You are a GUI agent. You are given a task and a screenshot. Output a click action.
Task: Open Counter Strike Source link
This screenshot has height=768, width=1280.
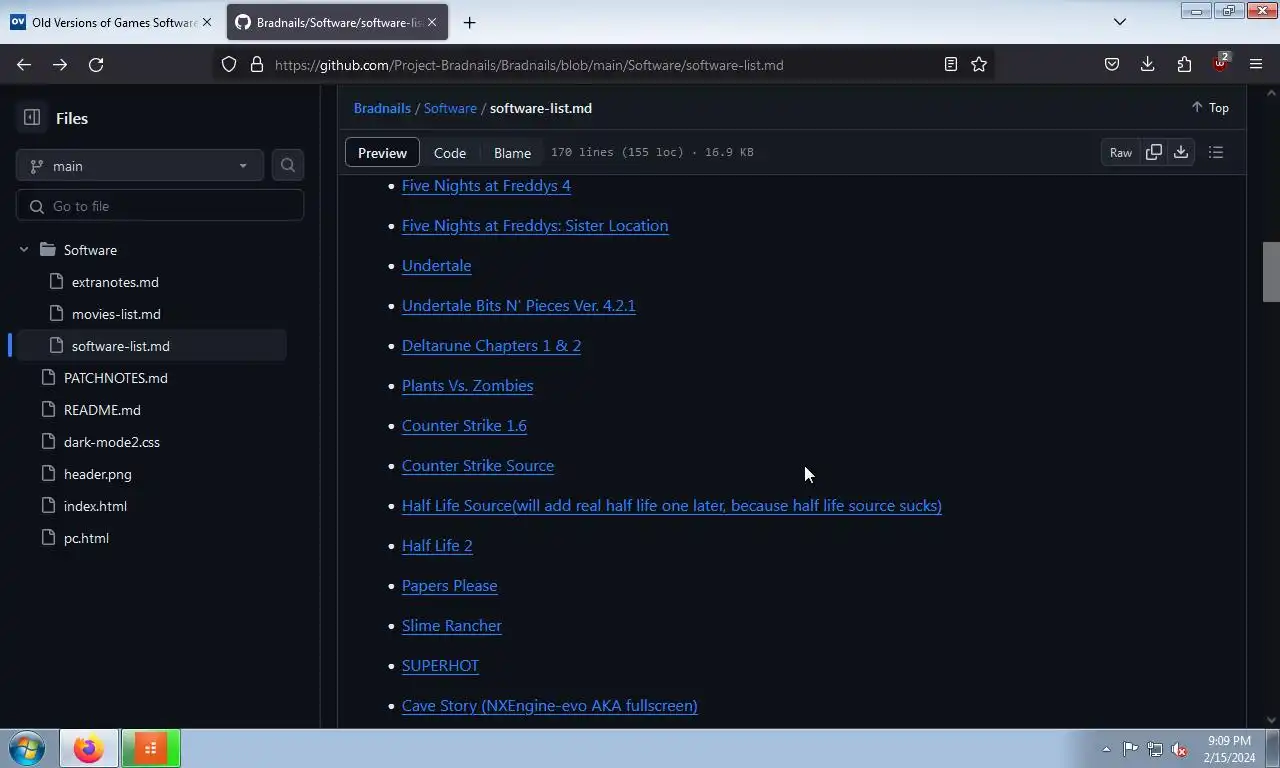[478, 465]
